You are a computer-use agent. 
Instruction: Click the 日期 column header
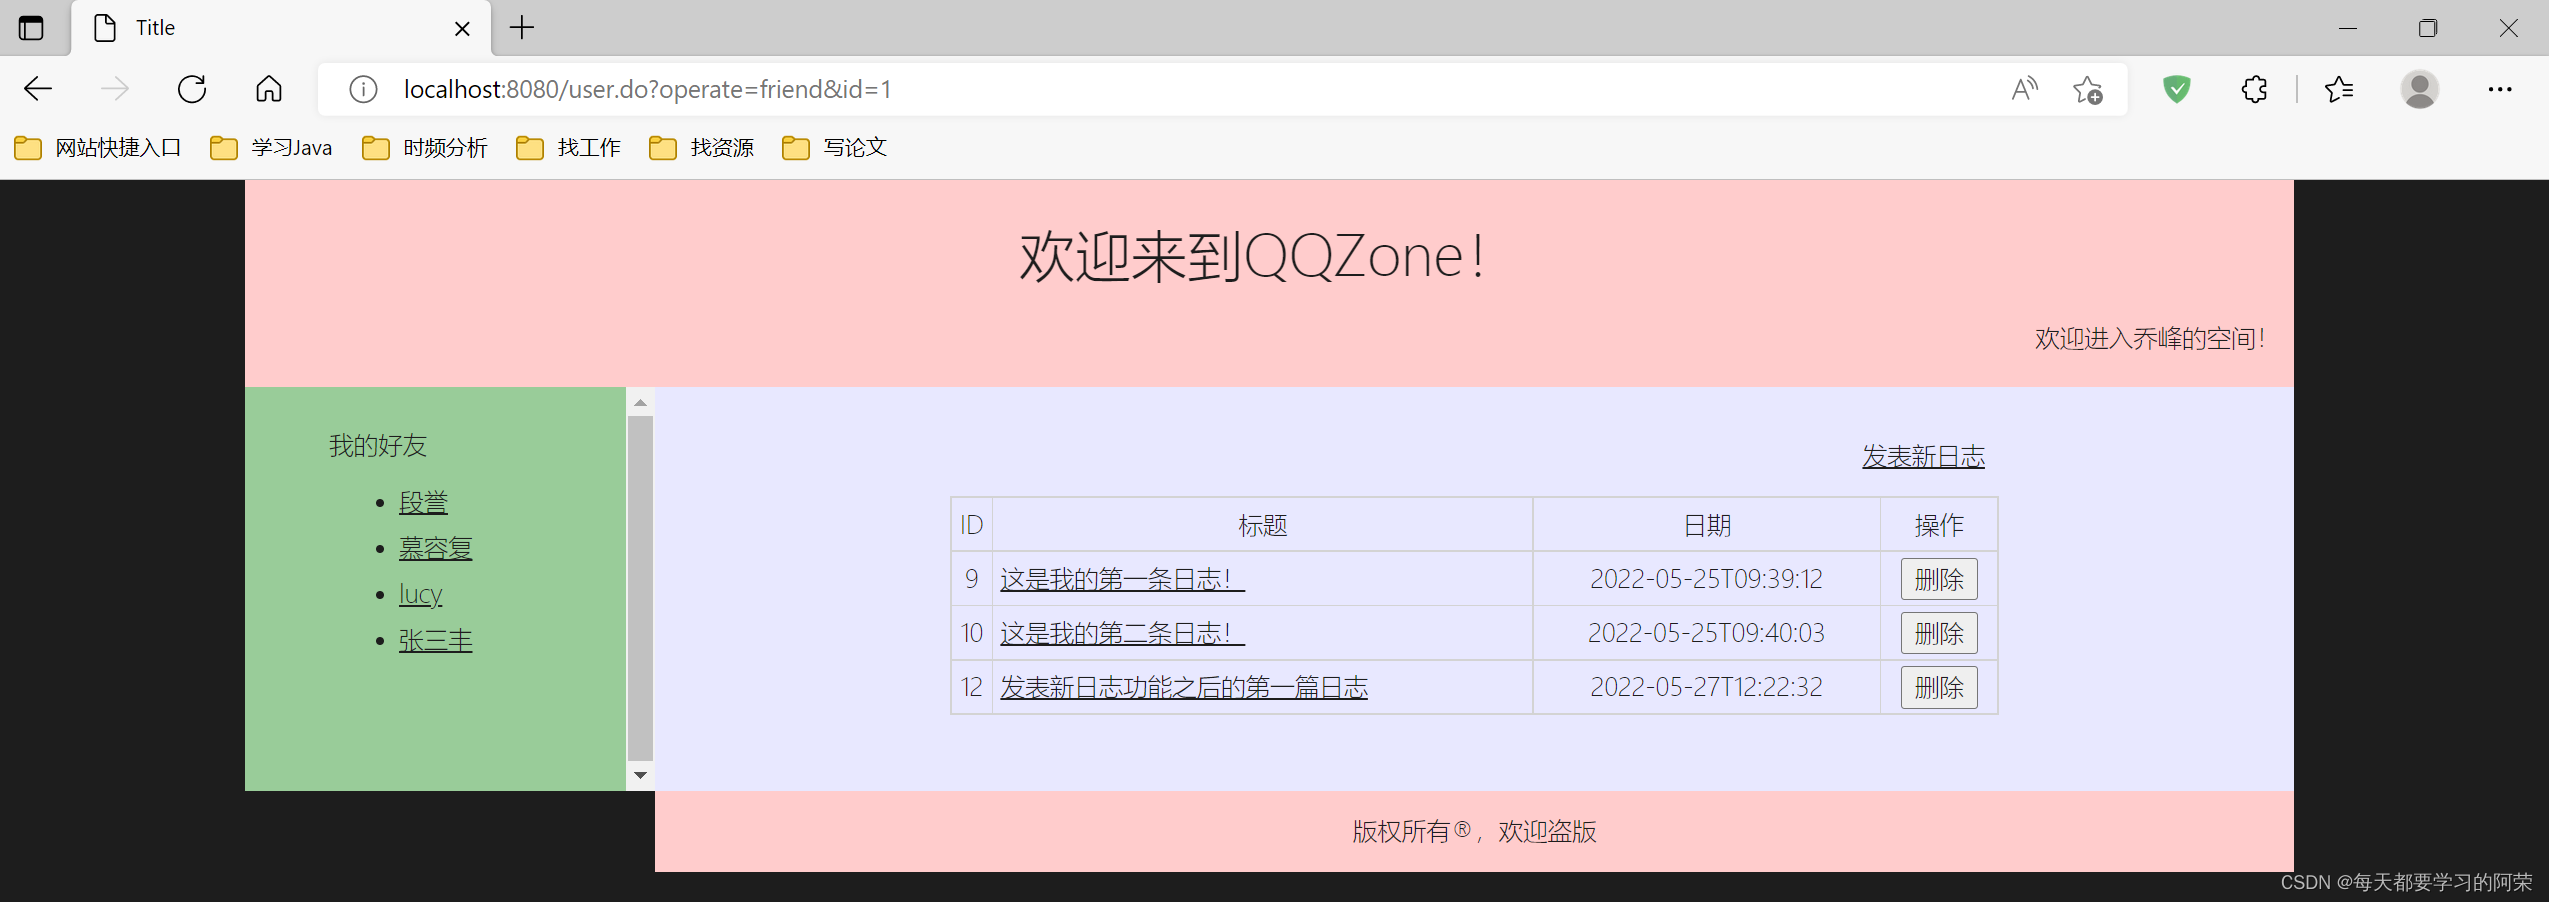click(x=1706, y=525)
